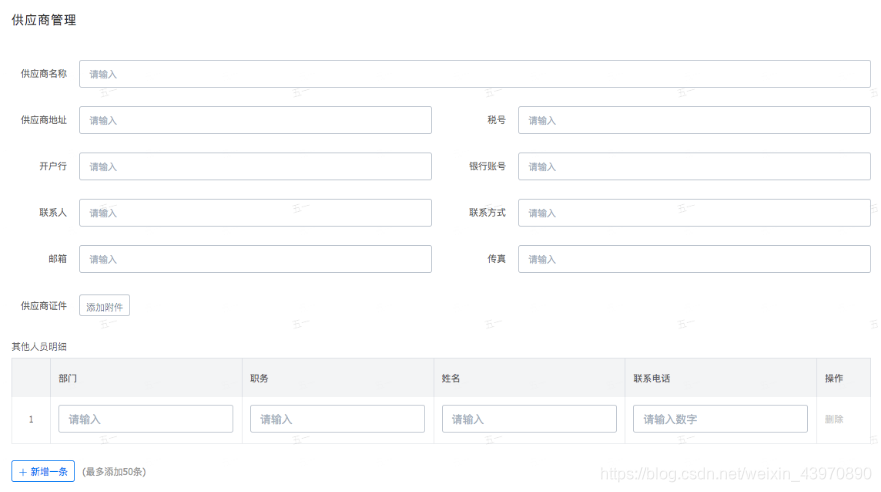
Task: Click the 添加附件 button
Action: click(x=105, y=306)
